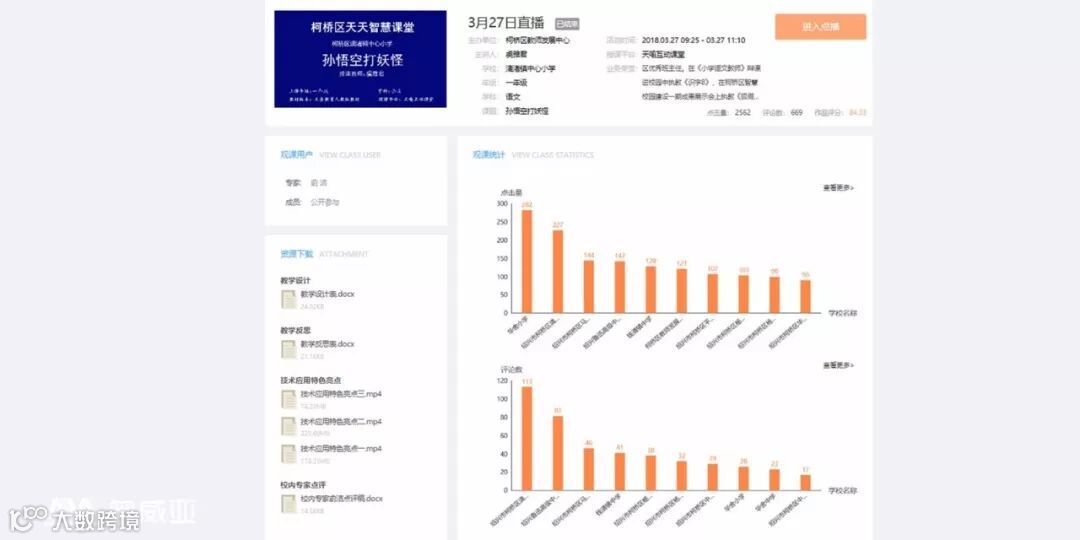Click the time range 2018.03.27 09:25 - 03.27 11:10
The image size is (1080, 540).
click(693, 41)
